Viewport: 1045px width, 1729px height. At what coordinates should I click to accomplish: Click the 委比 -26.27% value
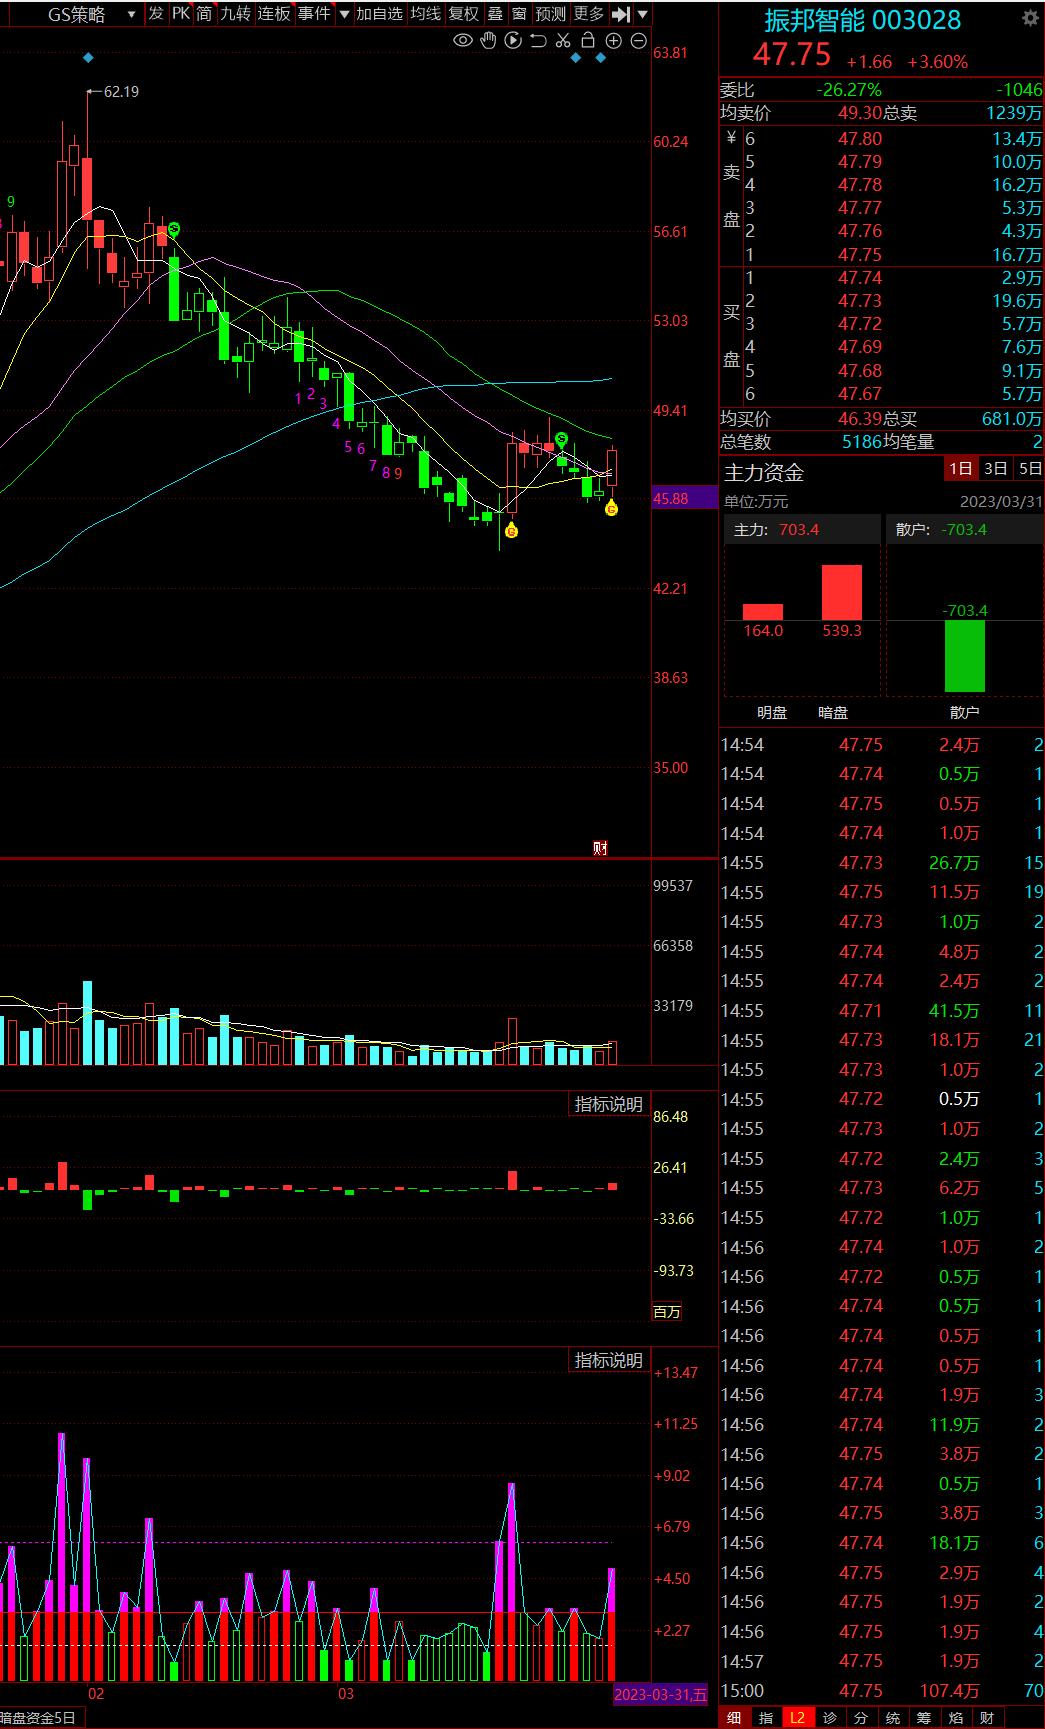849,90
